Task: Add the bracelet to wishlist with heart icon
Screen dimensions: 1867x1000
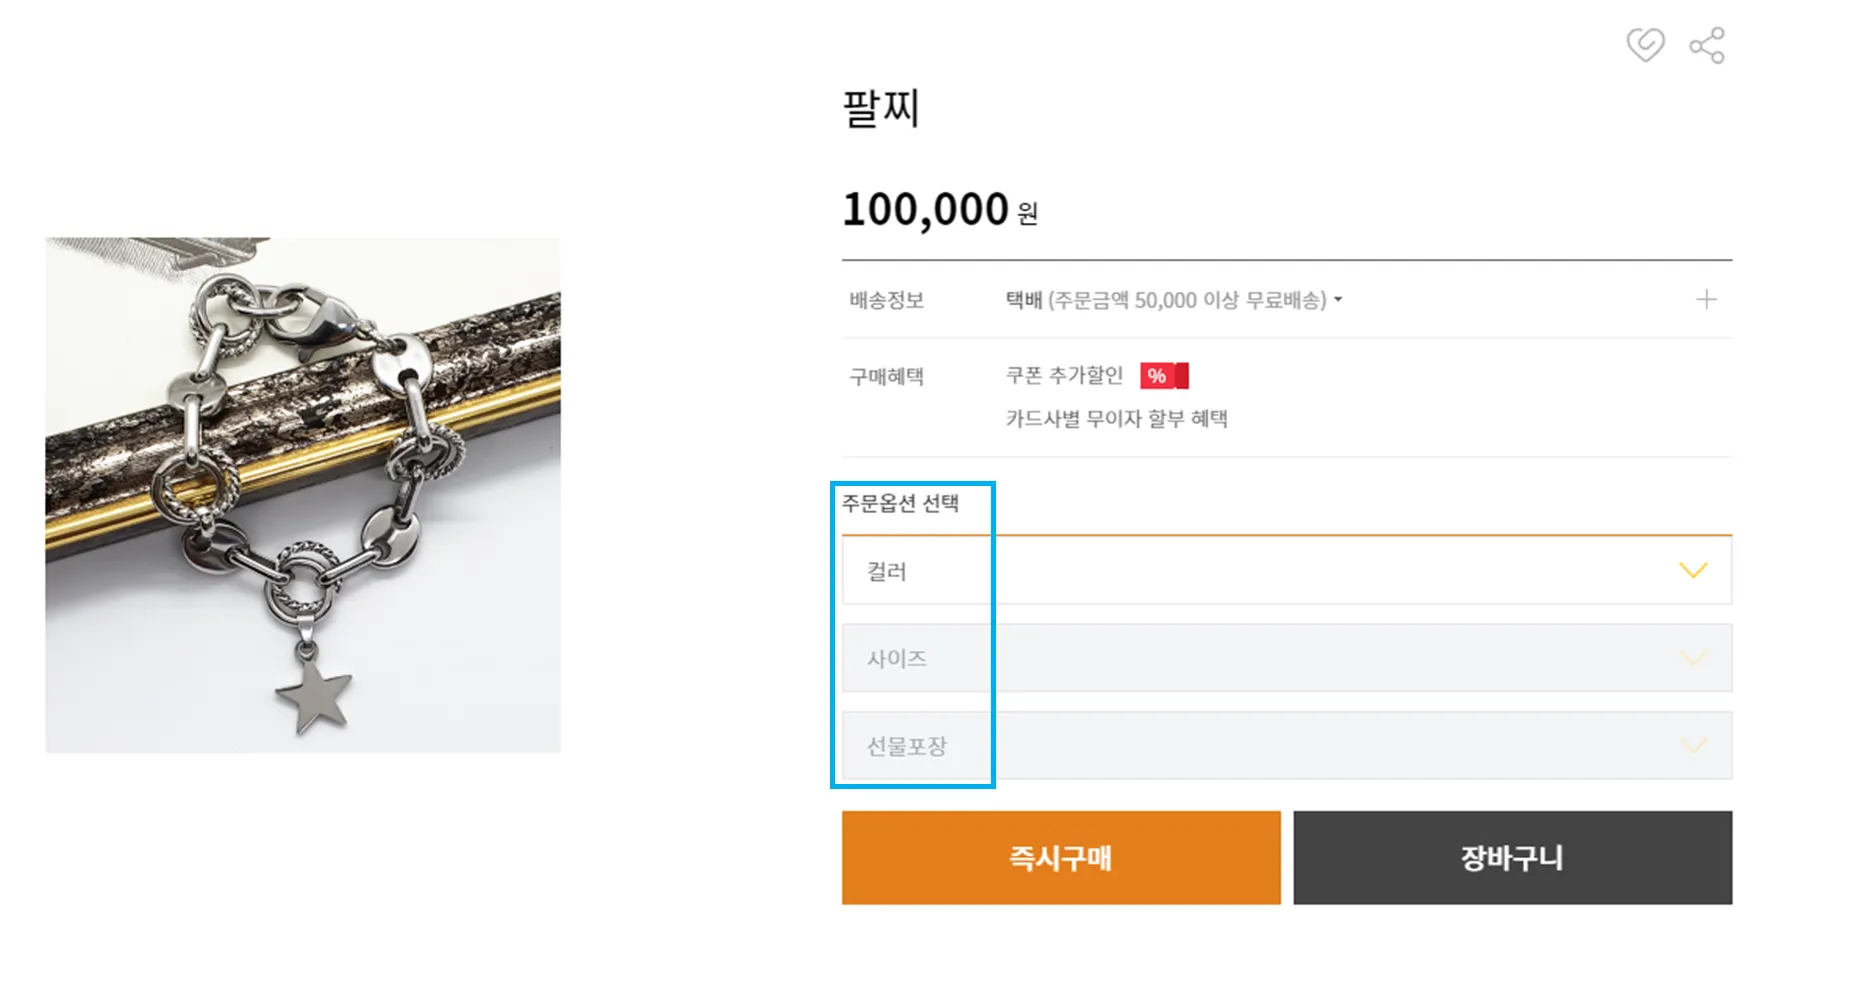Action: coord(1645,45)
